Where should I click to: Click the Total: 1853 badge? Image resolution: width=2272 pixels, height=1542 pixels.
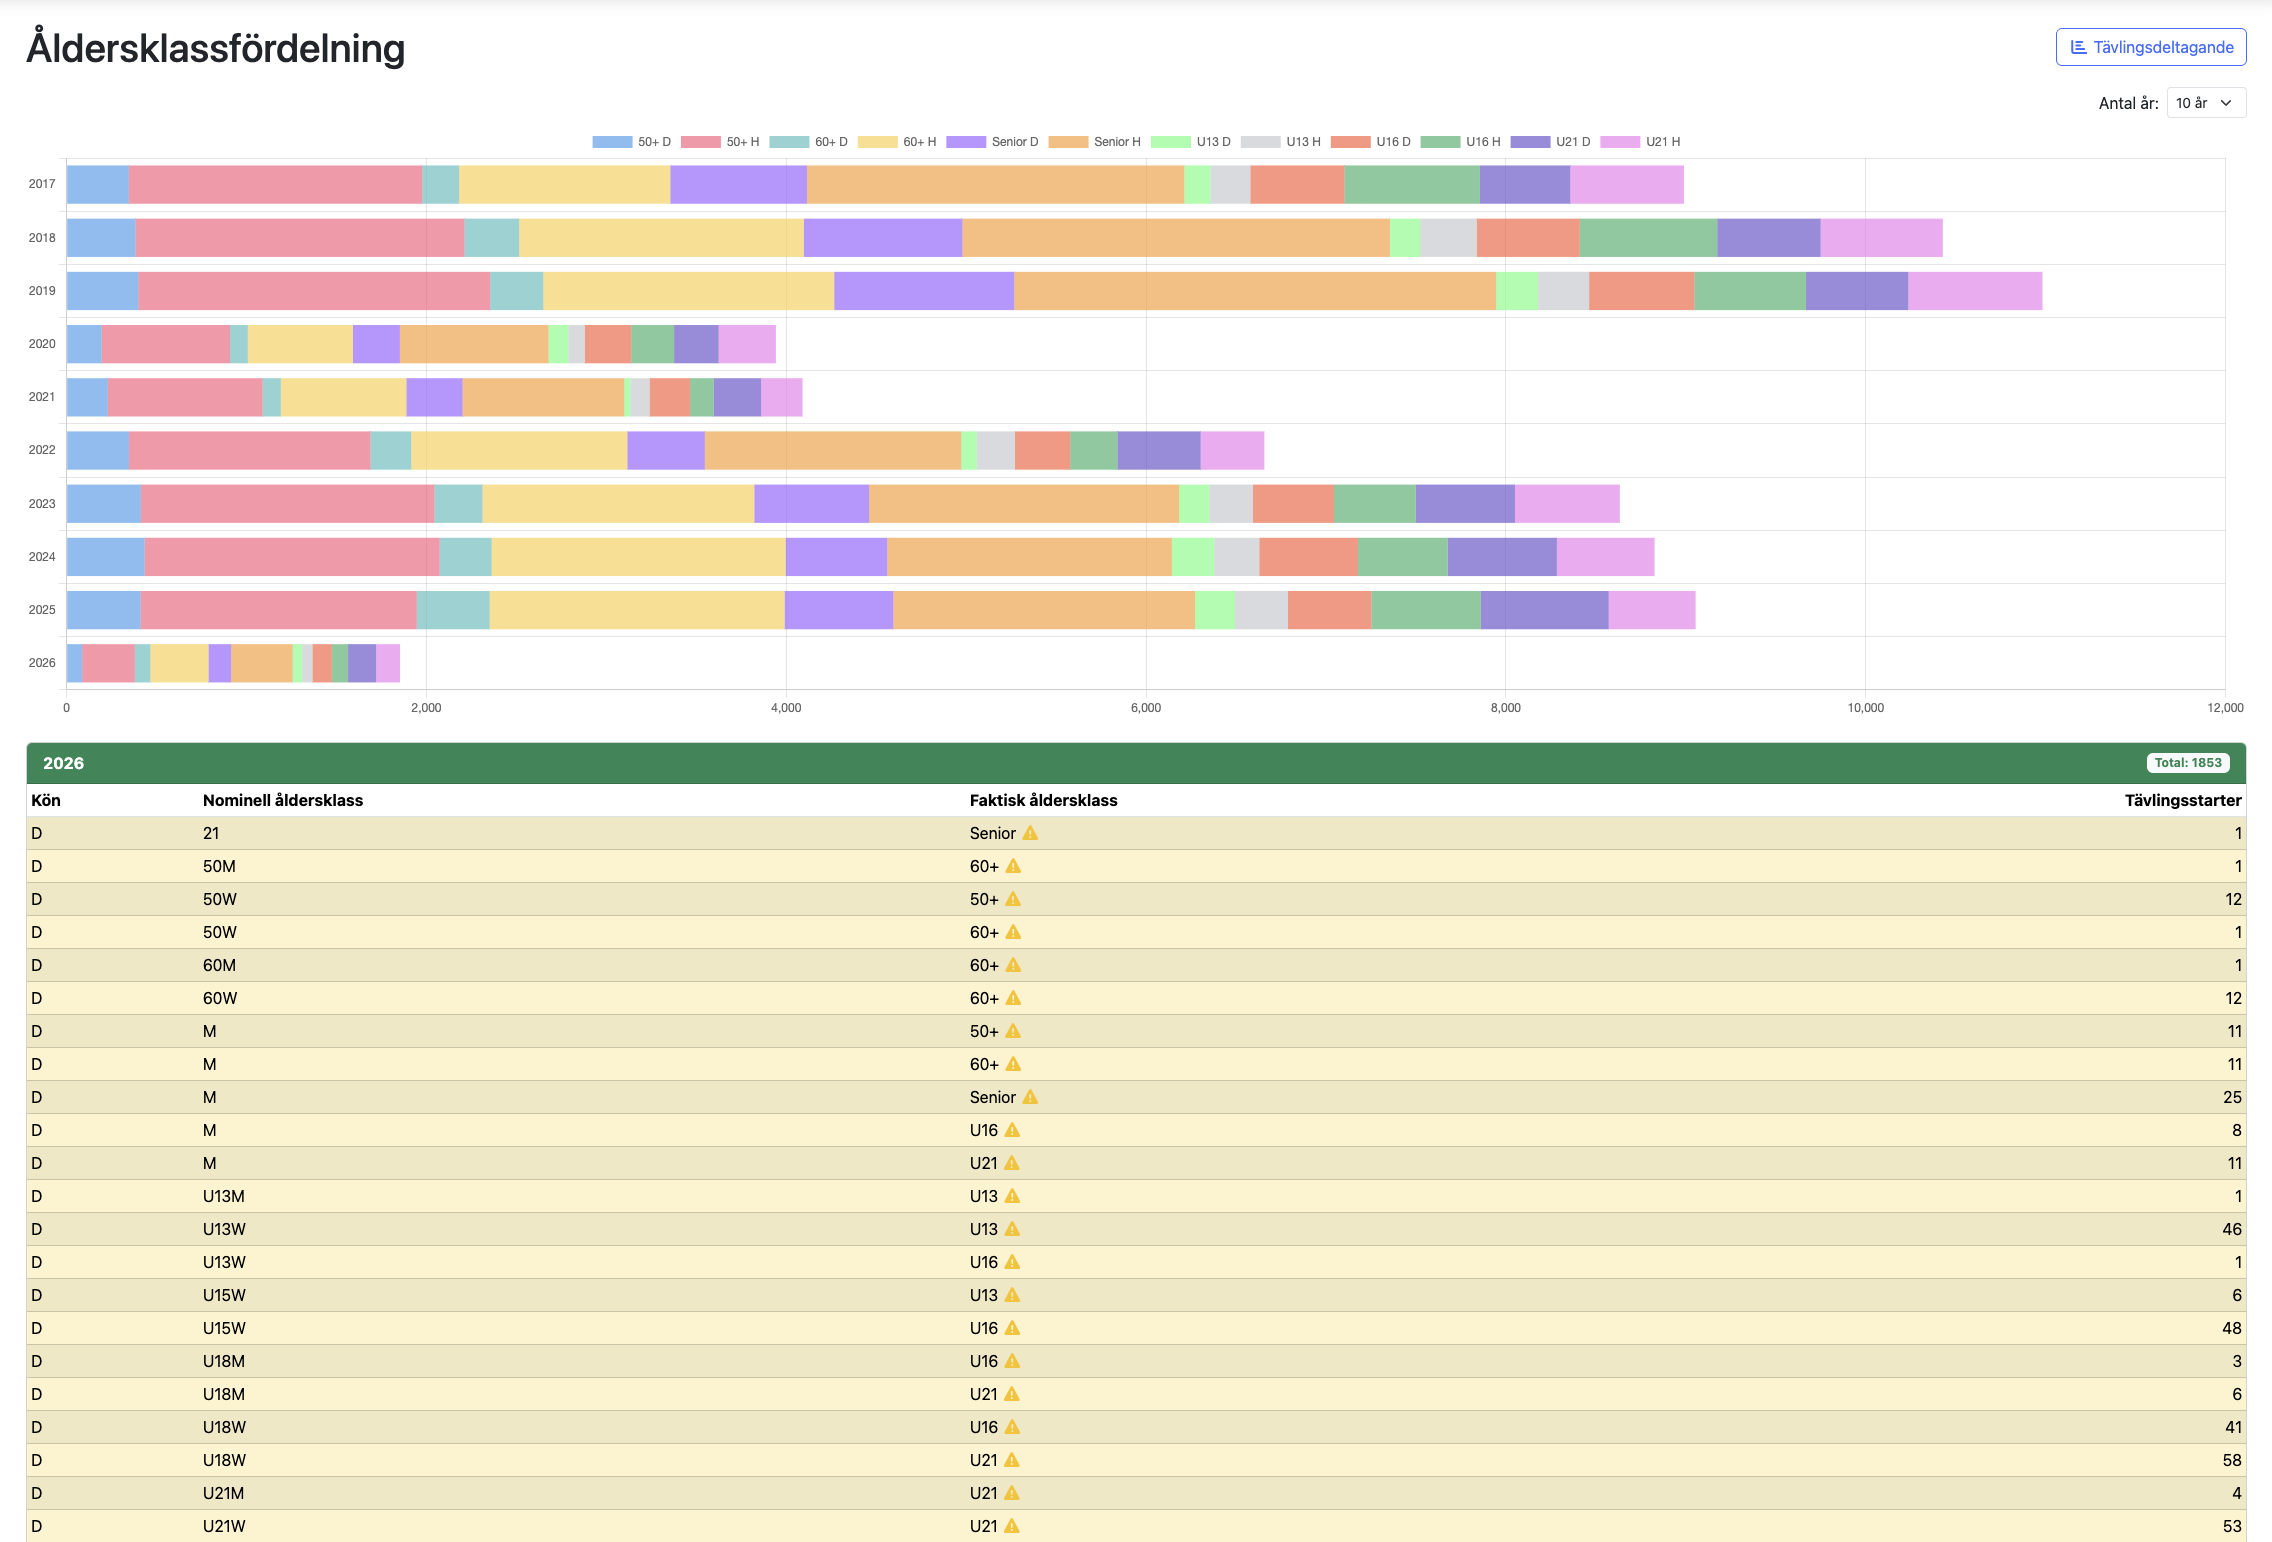[x=2187, y=763]
